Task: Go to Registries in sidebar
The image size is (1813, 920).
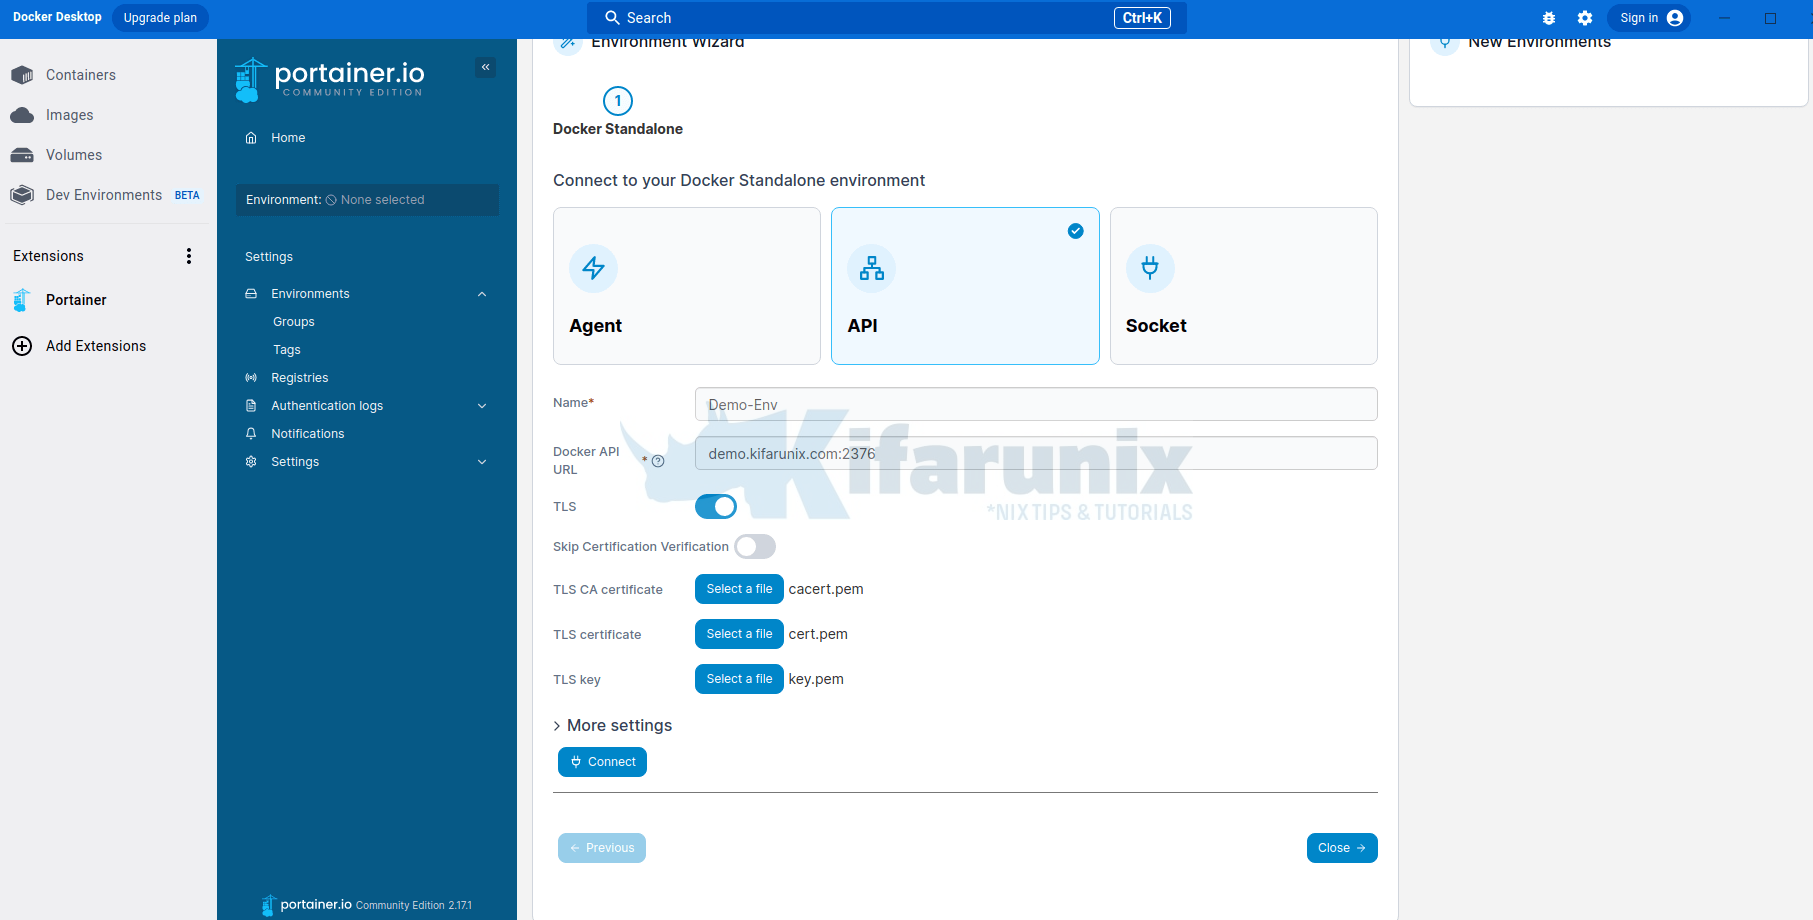Action: (300, 378)
